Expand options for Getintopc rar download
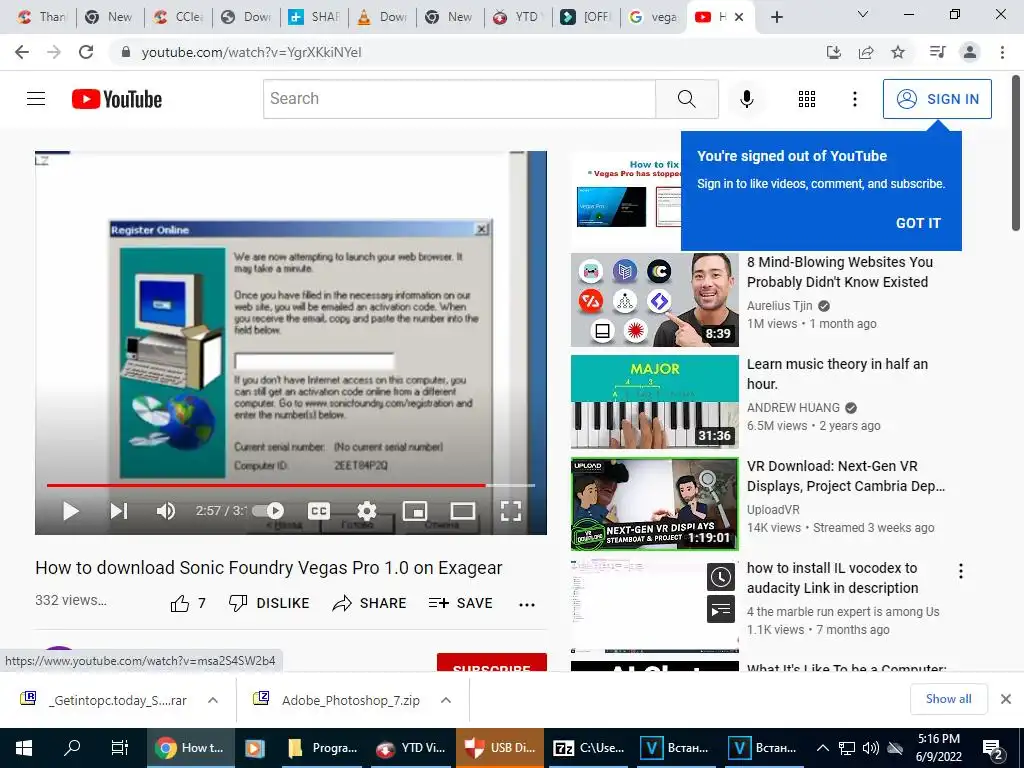Screen dimensions: 1024x768 click(x=213, y=700)
